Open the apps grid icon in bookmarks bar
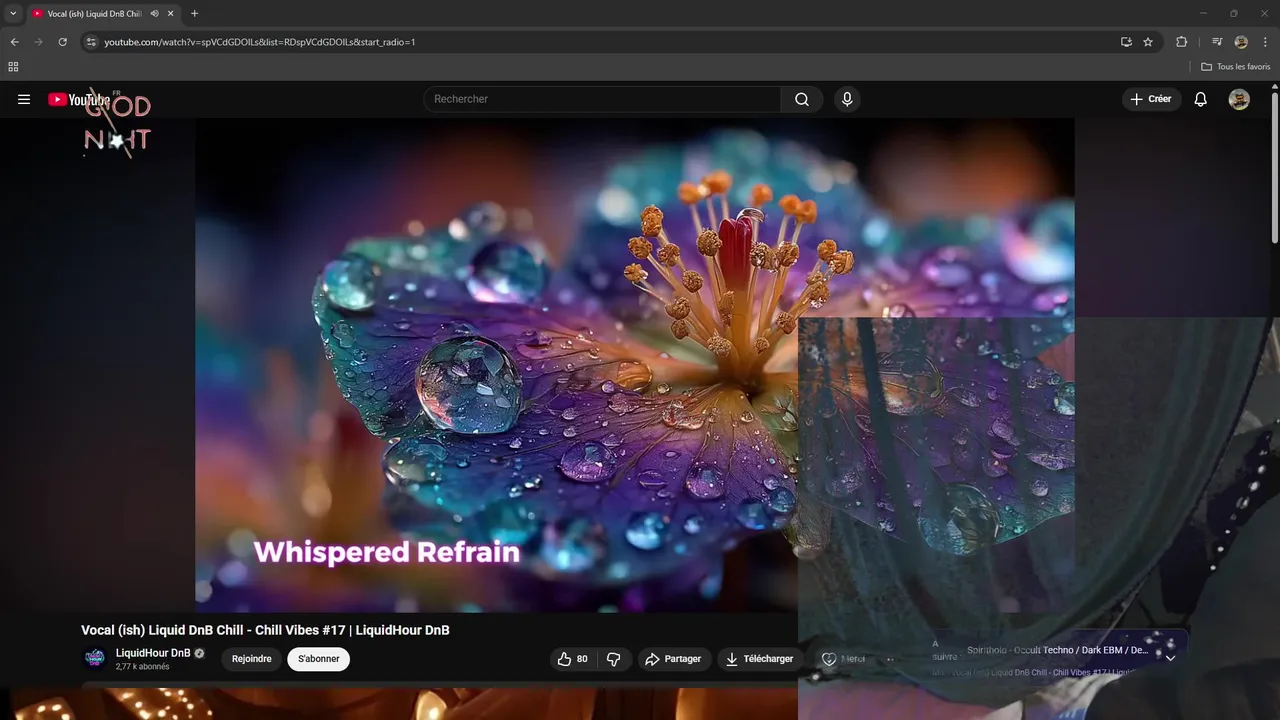The width and height of the screenshot is (1280, 720). pyautogui.click(x=13, y=67)
